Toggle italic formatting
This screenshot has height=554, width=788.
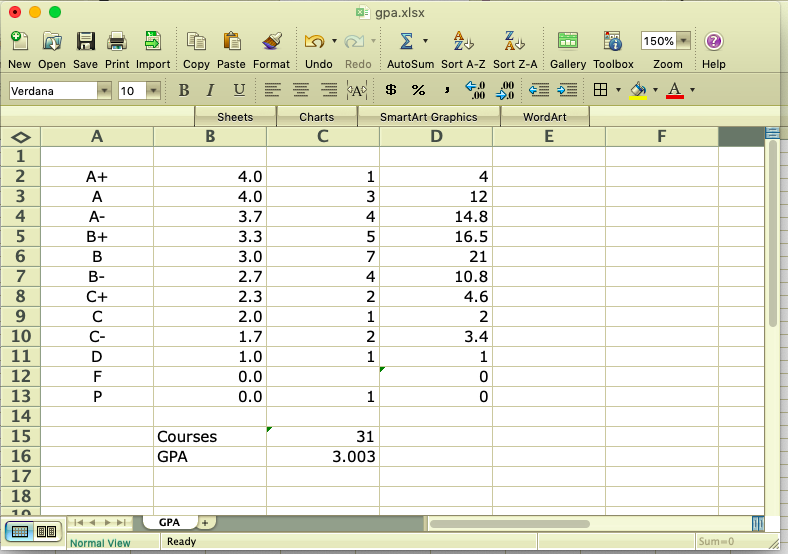tap(210, 90)
